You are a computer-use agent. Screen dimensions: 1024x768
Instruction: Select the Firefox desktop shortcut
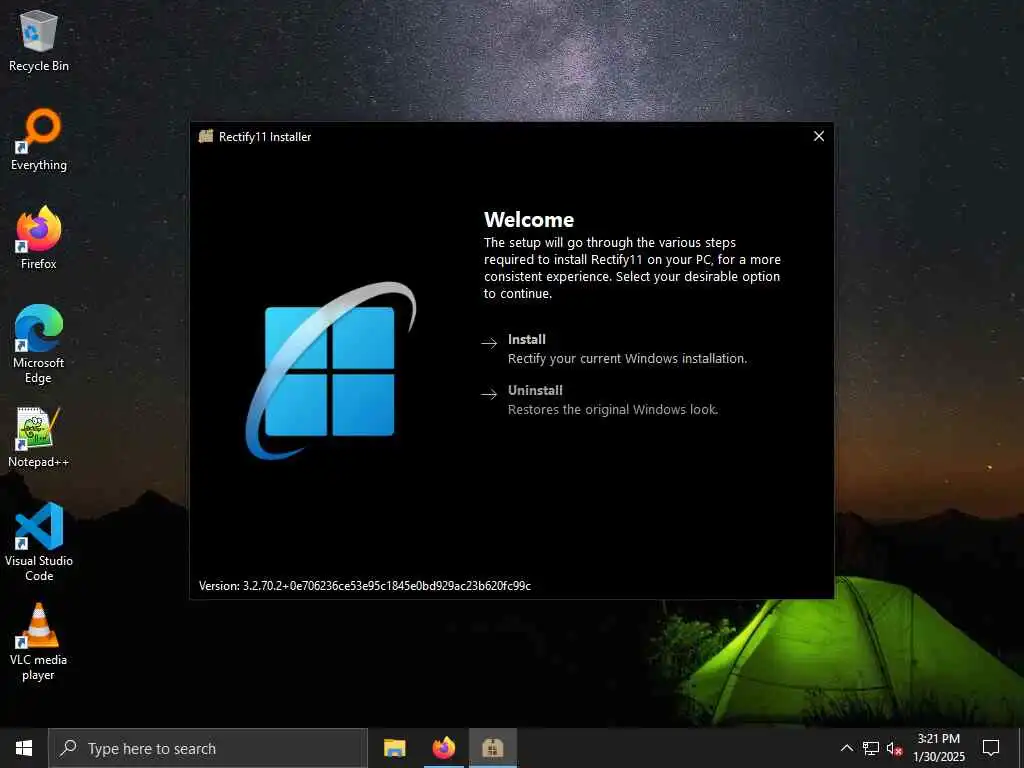point(39,238)
